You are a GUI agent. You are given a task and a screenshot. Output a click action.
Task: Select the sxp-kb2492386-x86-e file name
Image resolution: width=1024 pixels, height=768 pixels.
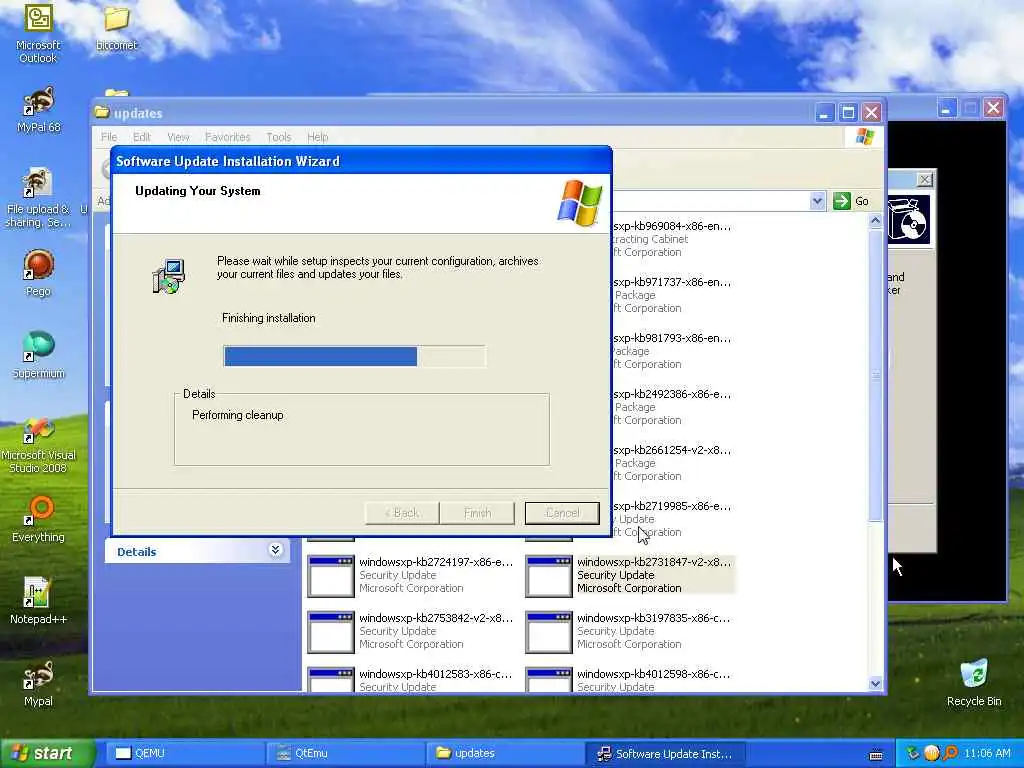672,394
